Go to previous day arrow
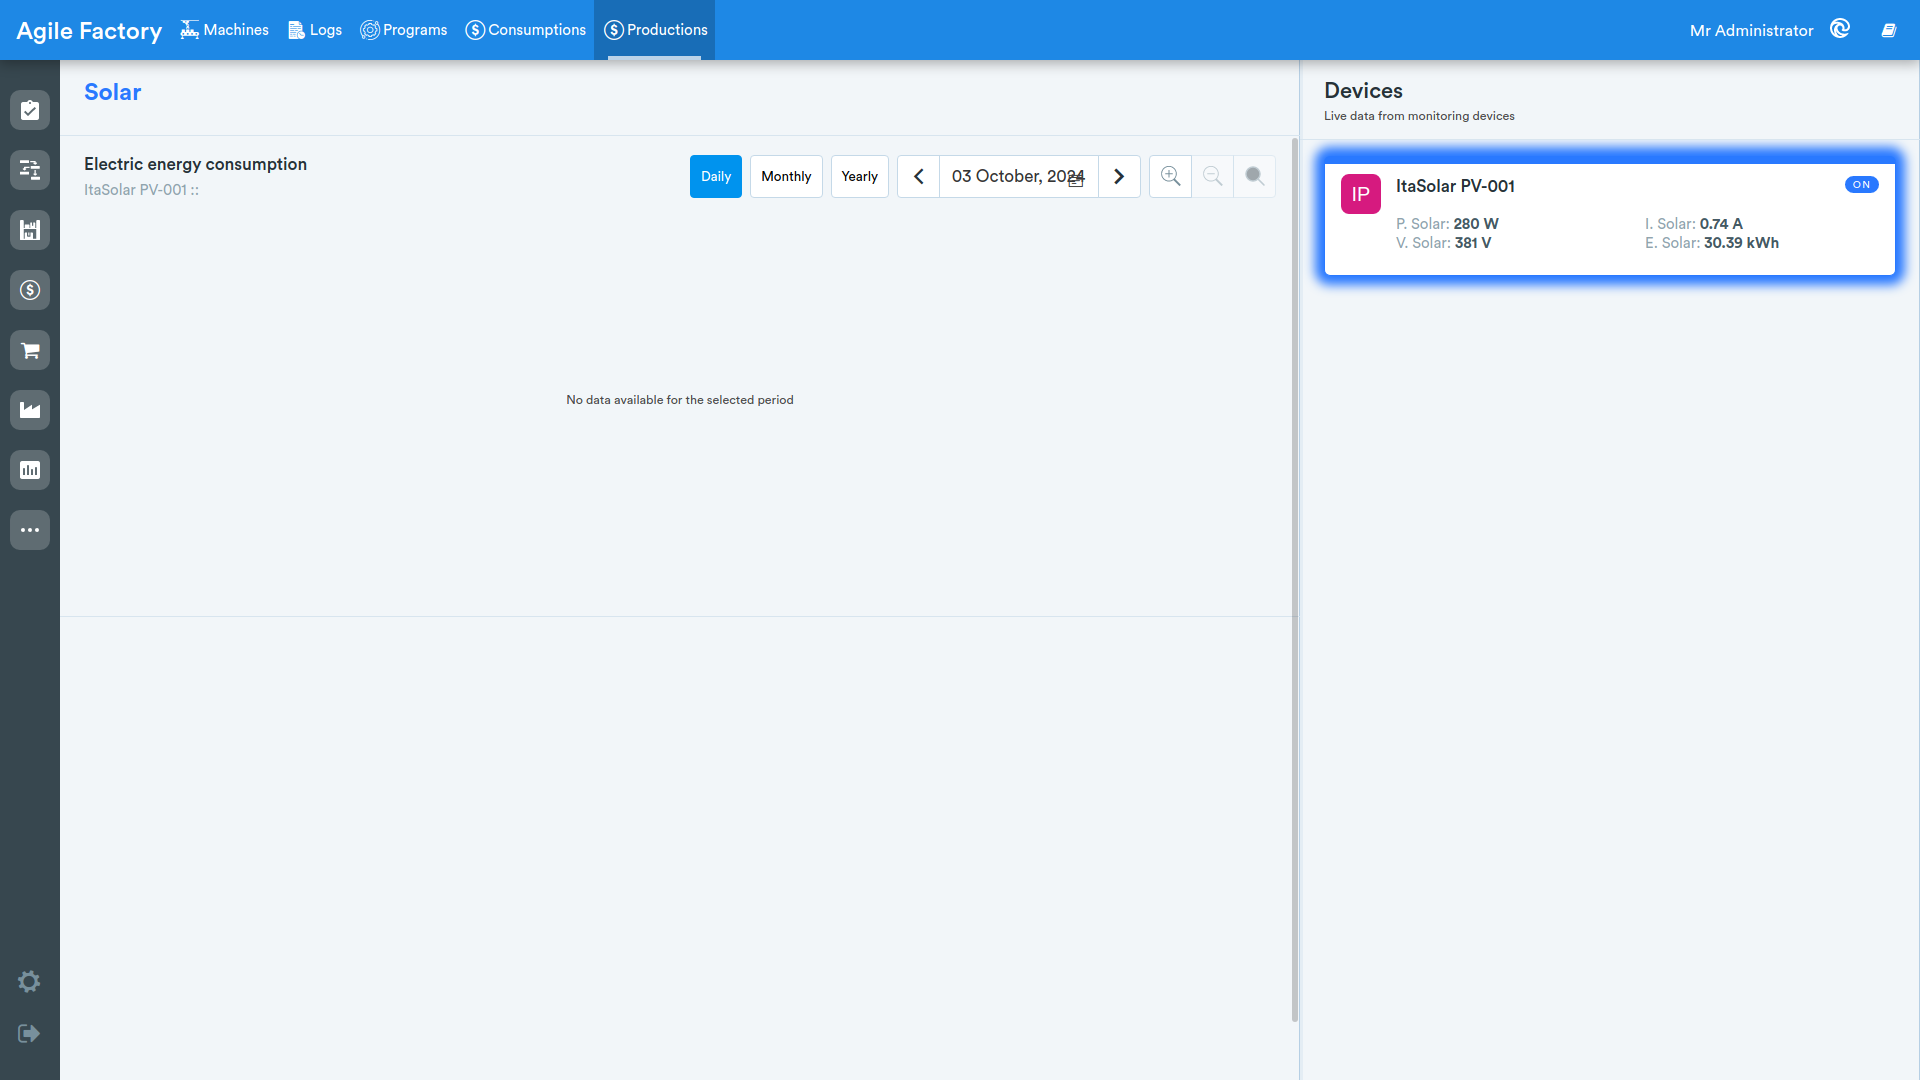The width and height of the screenshot is (1920, 1080). coord(918,176)
